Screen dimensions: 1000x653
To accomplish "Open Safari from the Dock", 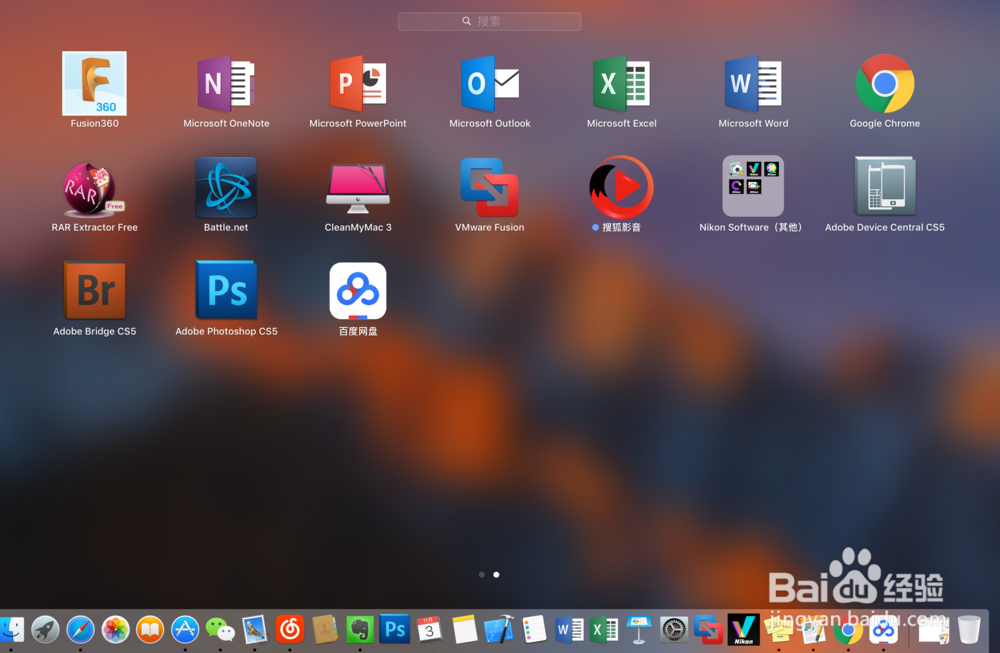I will click(x=80, y=630).
